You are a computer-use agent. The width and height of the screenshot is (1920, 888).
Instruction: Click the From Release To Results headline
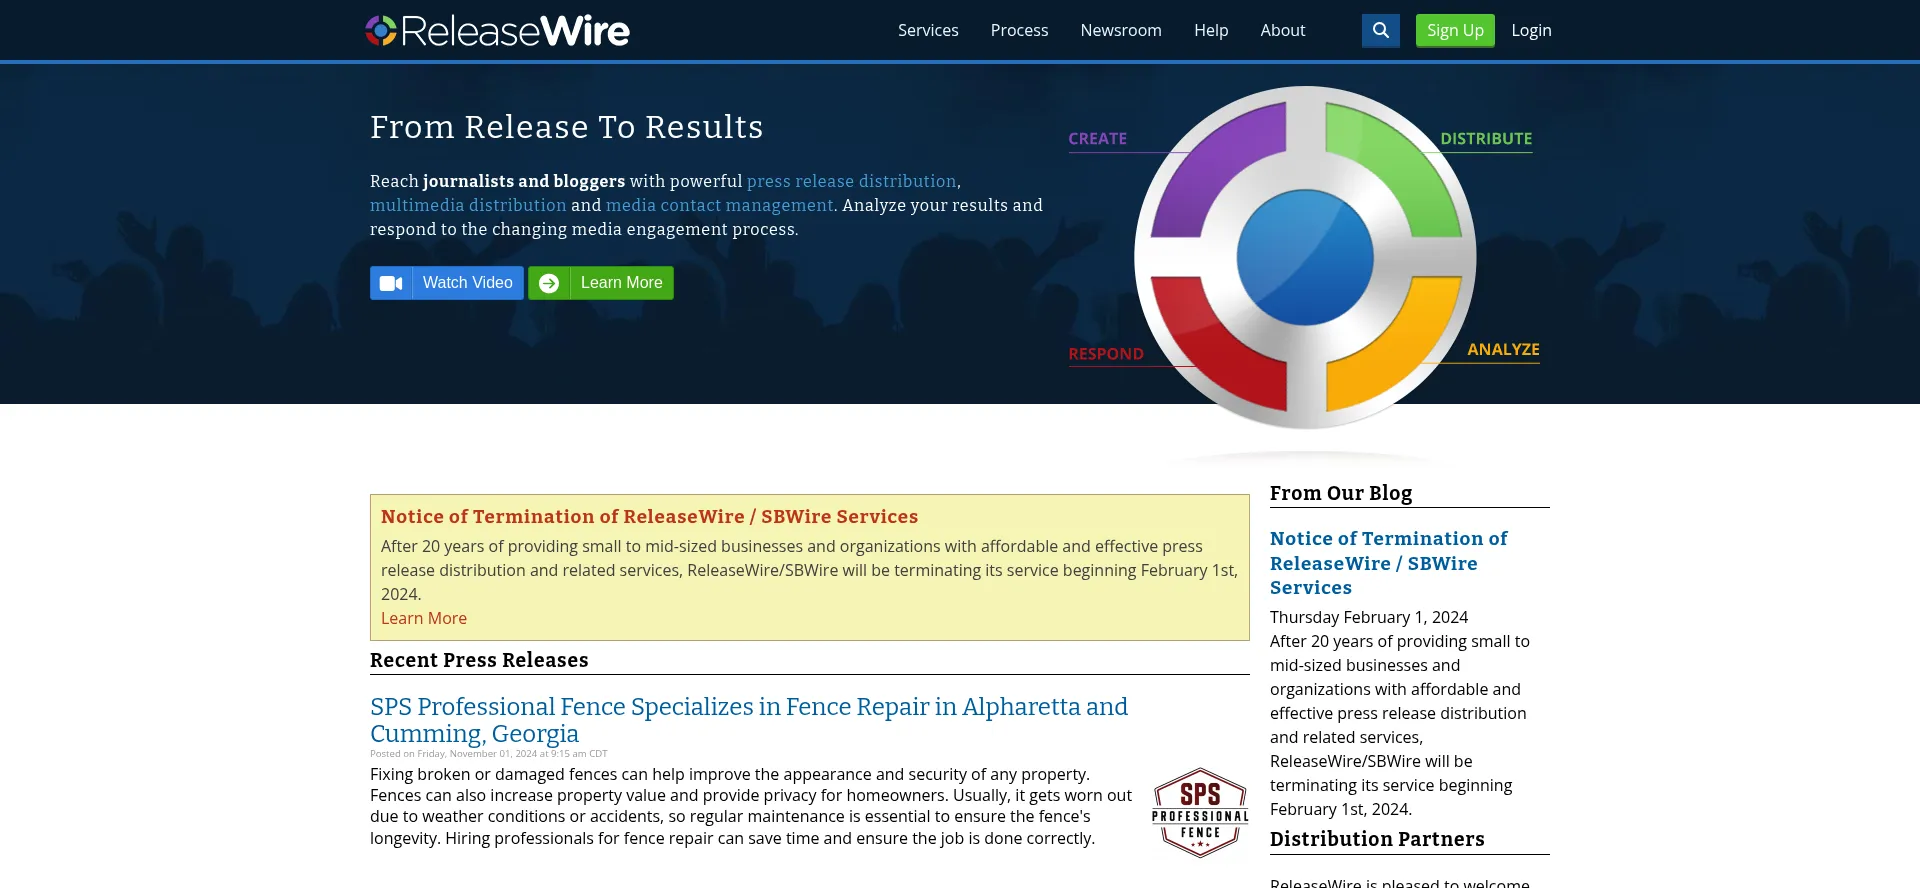(566, 127)
